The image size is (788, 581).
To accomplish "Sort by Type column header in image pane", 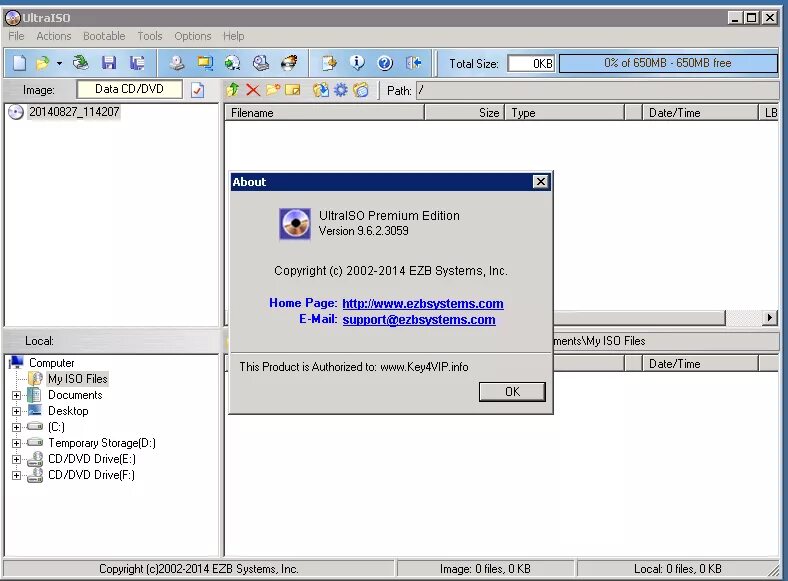I will [565, 113].
